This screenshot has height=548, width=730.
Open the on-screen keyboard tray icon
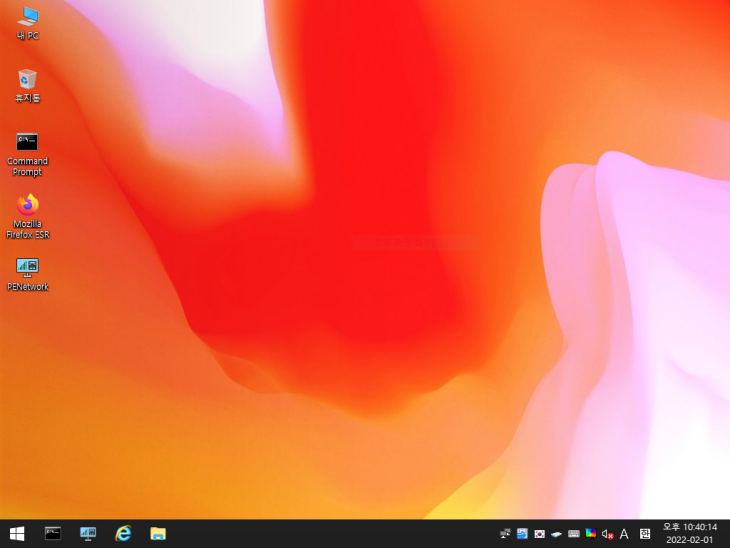[x=574, y=534]
